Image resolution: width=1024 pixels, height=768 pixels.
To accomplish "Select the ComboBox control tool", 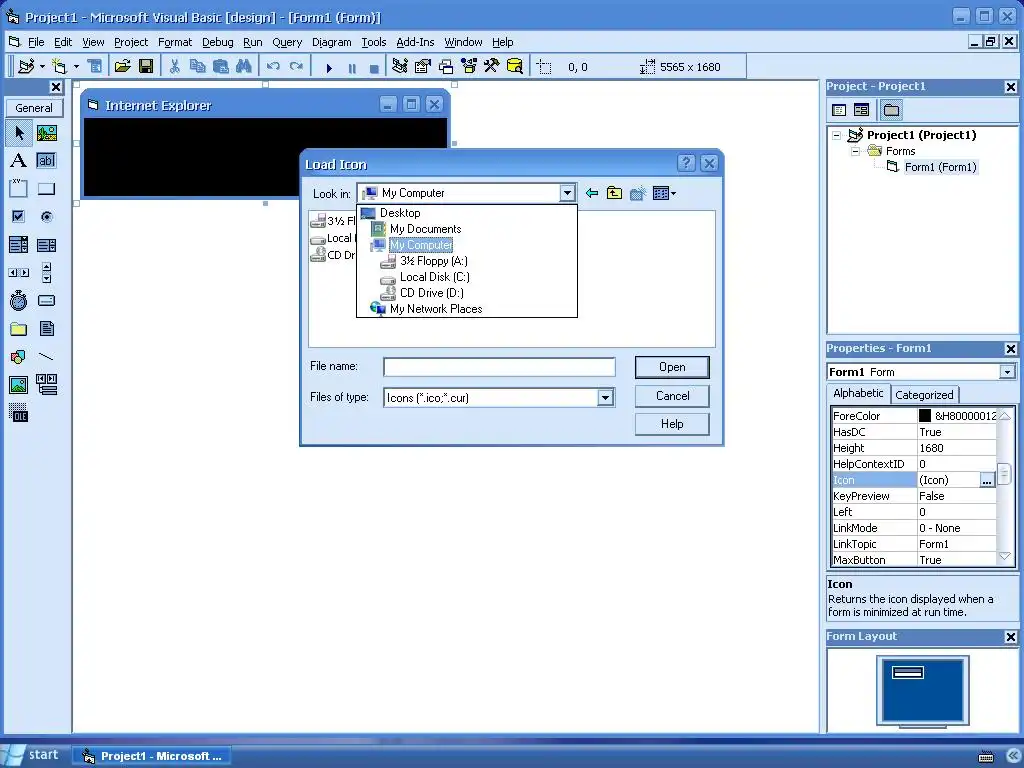I will pos(19,245).
